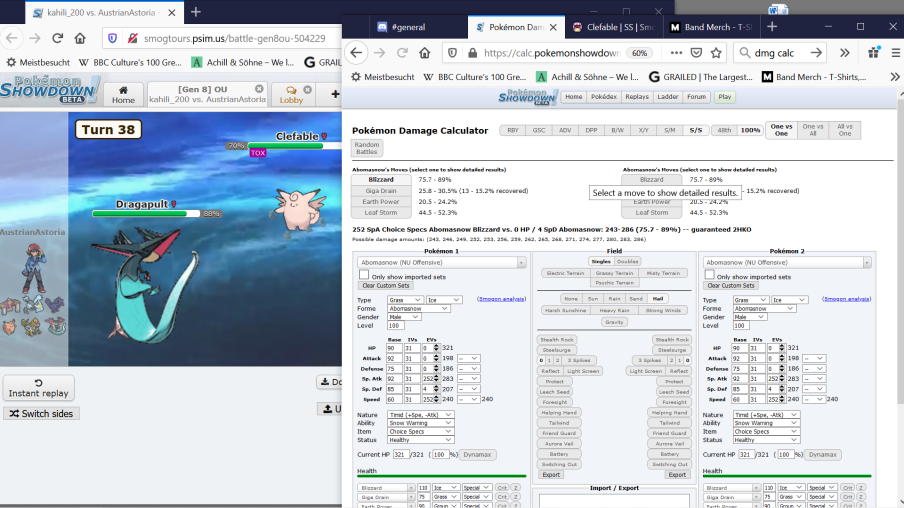The image size is (904, 508).
Task: Toggle Gravity in Field panel
Action: click(614, 322)
